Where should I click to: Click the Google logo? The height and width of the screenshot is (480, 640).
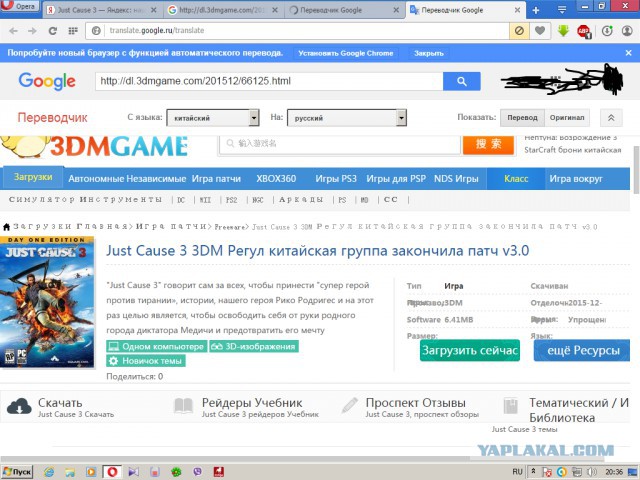(47, 81)
